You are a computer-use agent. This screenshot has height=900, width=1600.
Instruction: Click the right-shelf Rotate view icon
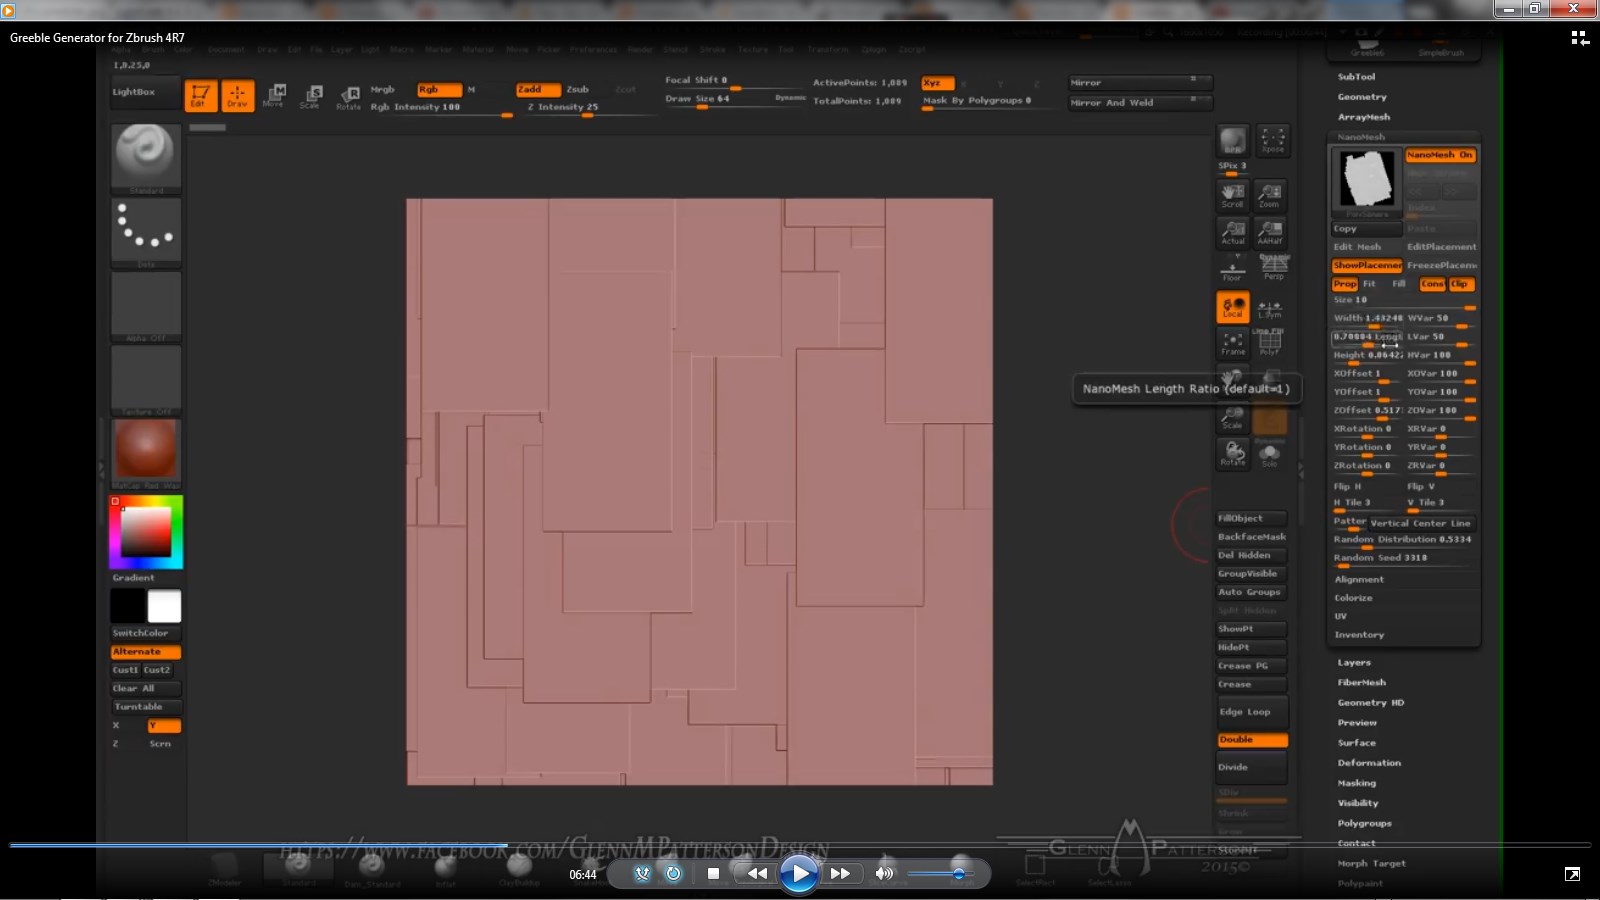click(1232, 454)
